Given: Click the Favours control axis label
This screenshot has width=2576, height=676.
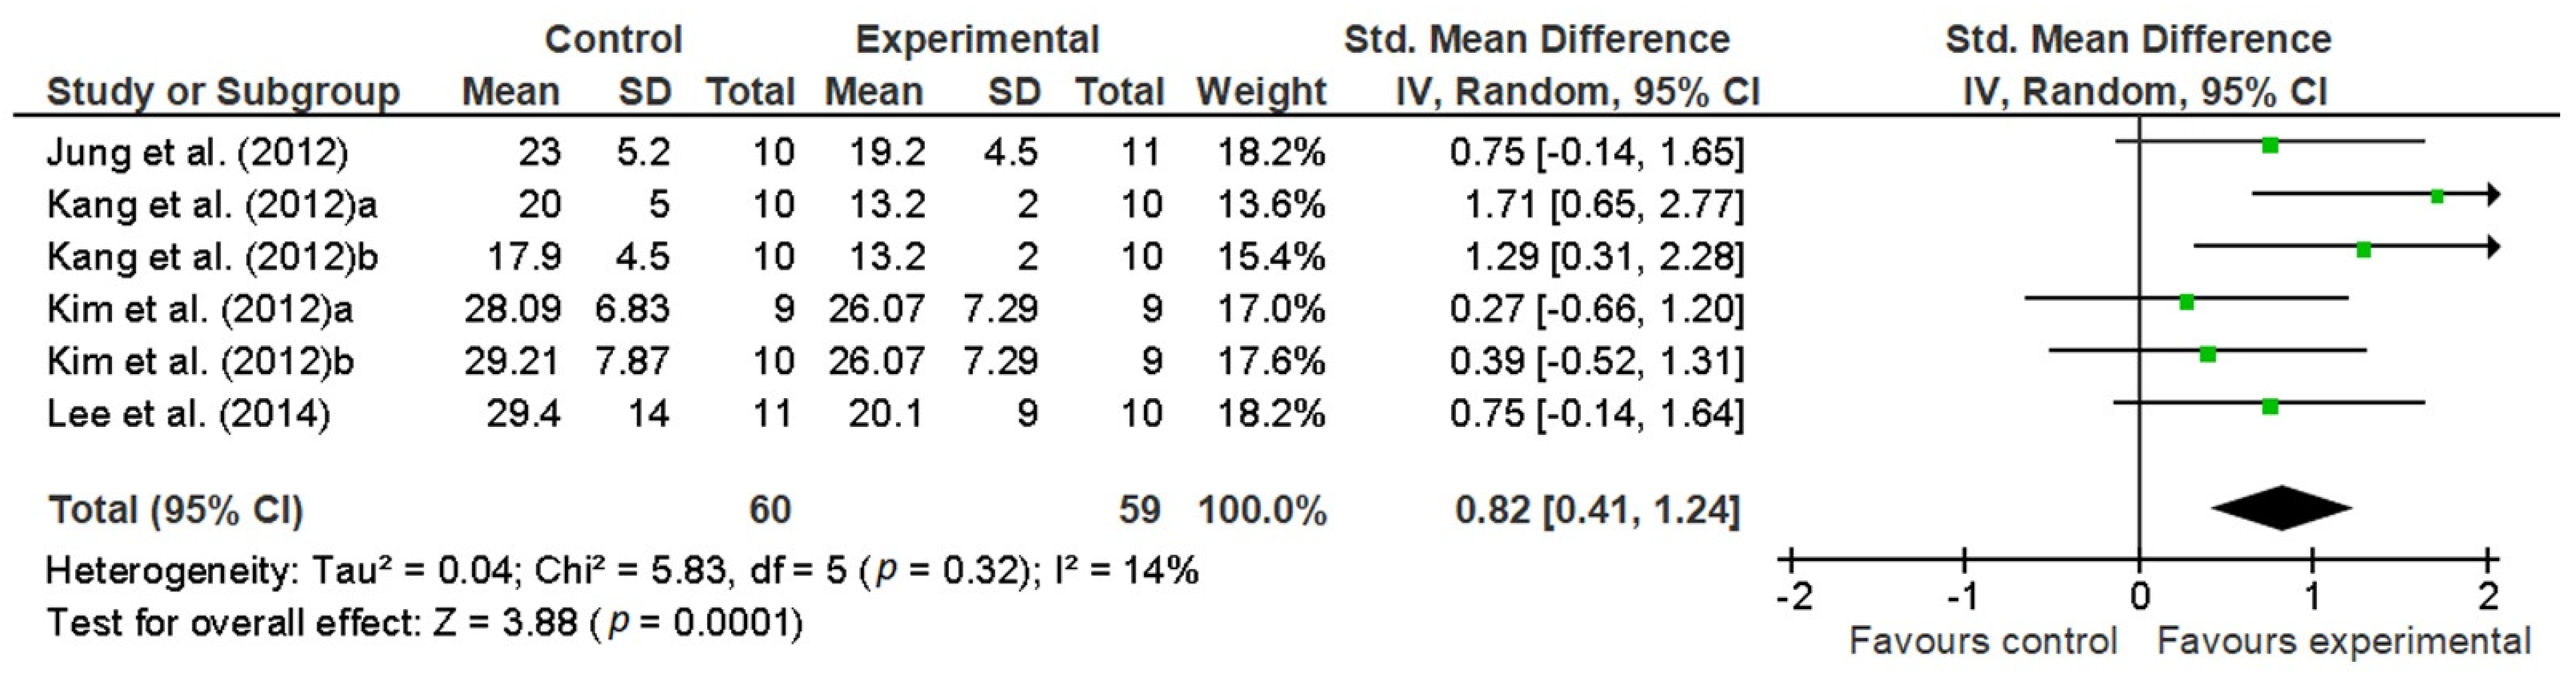Looking at the screenshot, I should click(x=1982, y=641).
